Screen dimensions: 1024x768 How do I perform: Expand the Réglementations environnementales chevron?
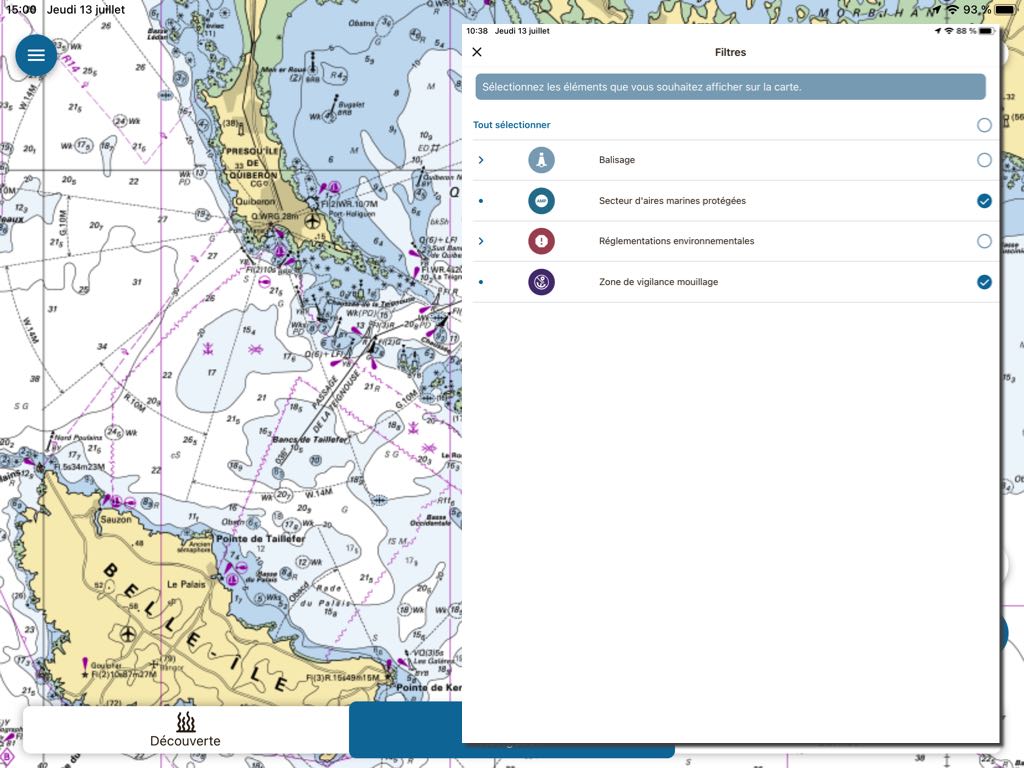481,241
